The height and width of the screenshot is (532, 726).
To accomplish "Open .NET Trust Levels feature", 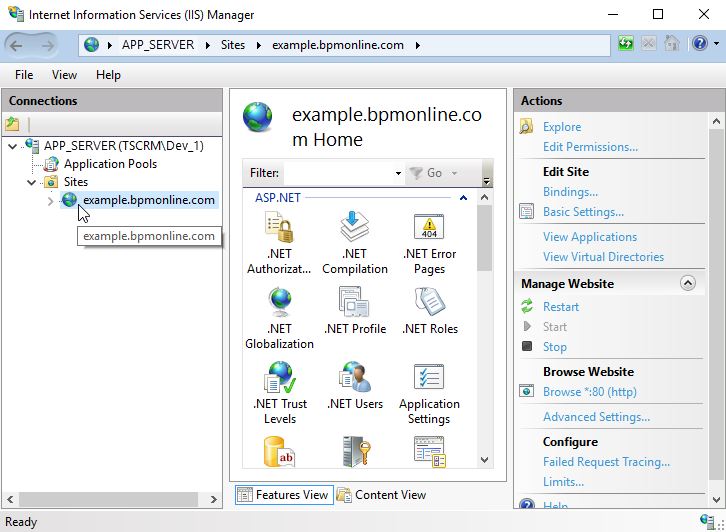I will [x=280, y=393].
